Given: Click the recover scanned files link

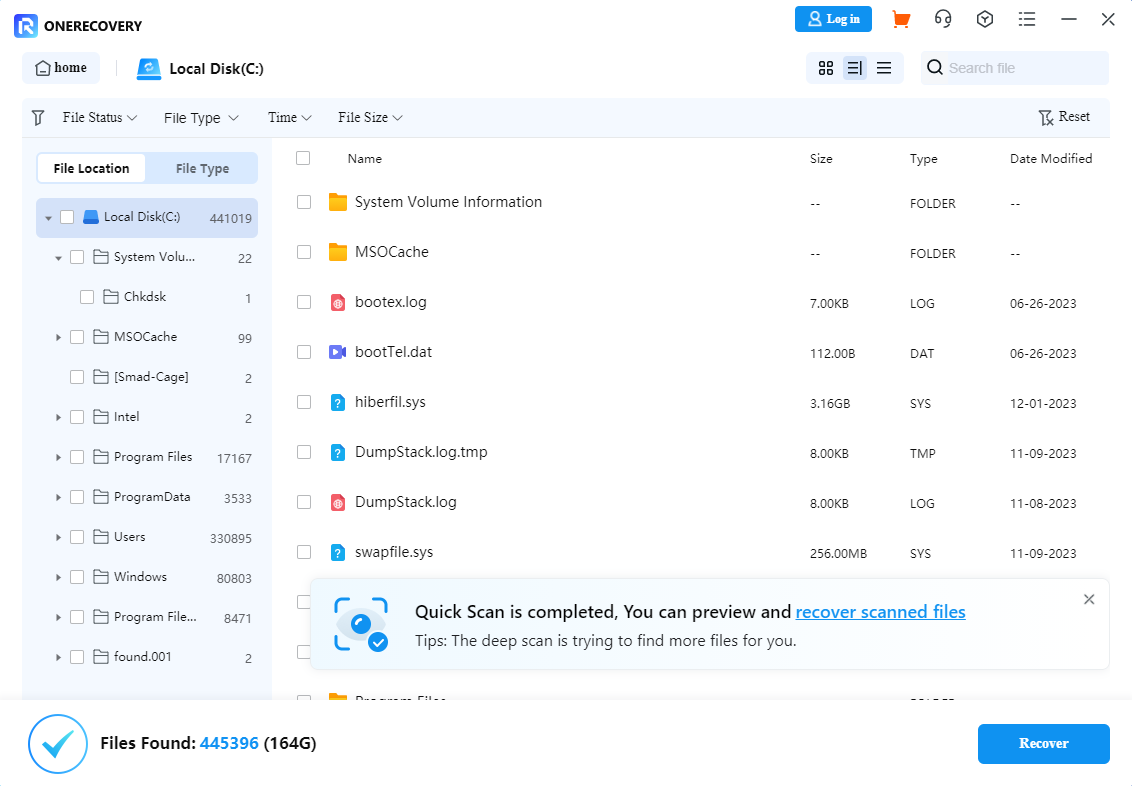Looking at the screenshot, I should (881, 612).
